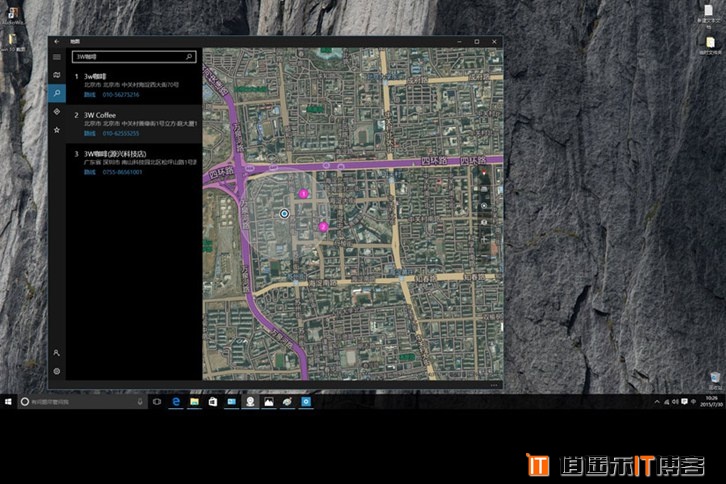Open Task View on the taskbar
Viewport: 726px width, 484px height.
pos(157,402)
